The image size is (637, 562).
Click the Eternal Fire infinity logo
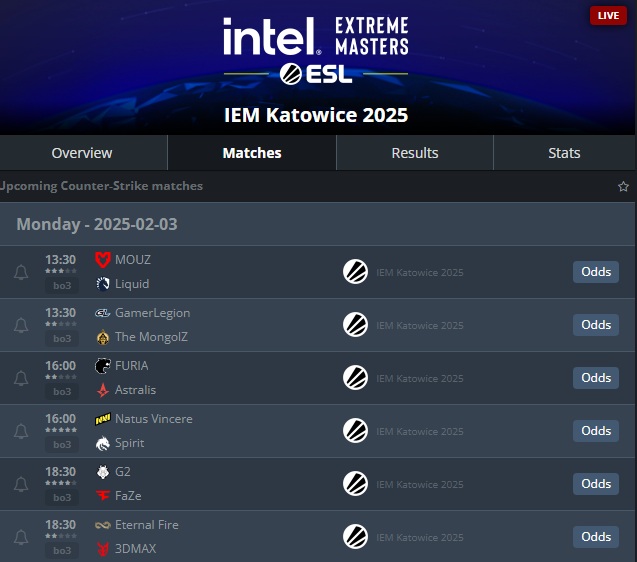click(103, 525)
